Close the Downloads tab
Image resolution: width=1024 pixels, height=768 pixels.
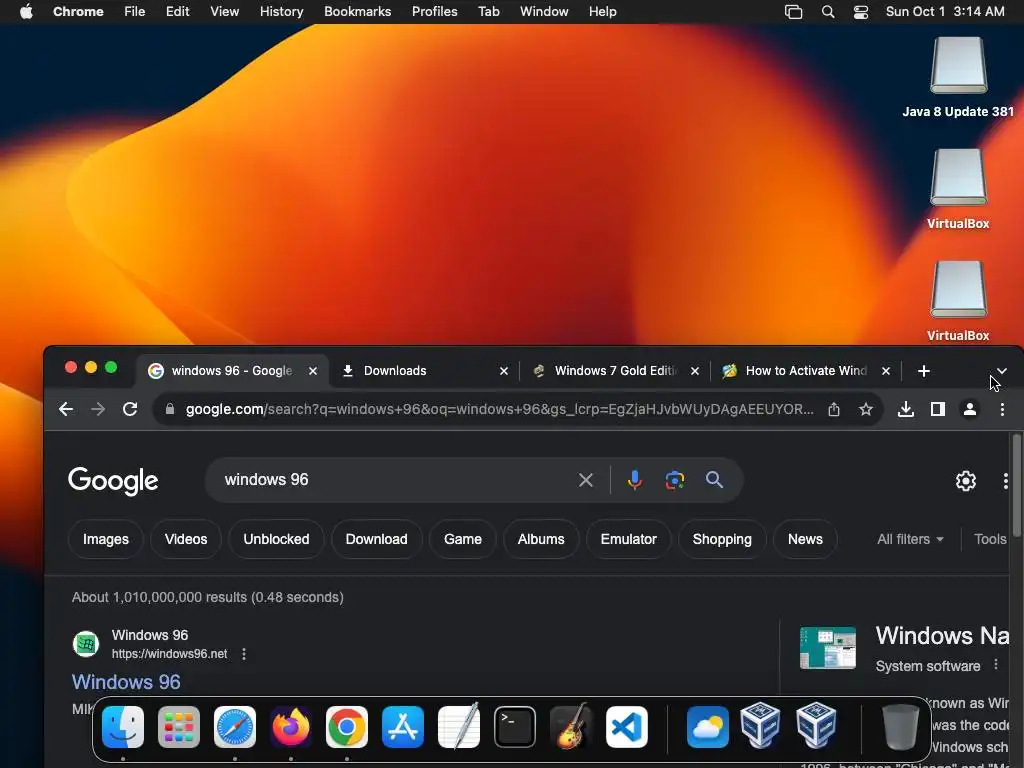[x=504, y=371]
